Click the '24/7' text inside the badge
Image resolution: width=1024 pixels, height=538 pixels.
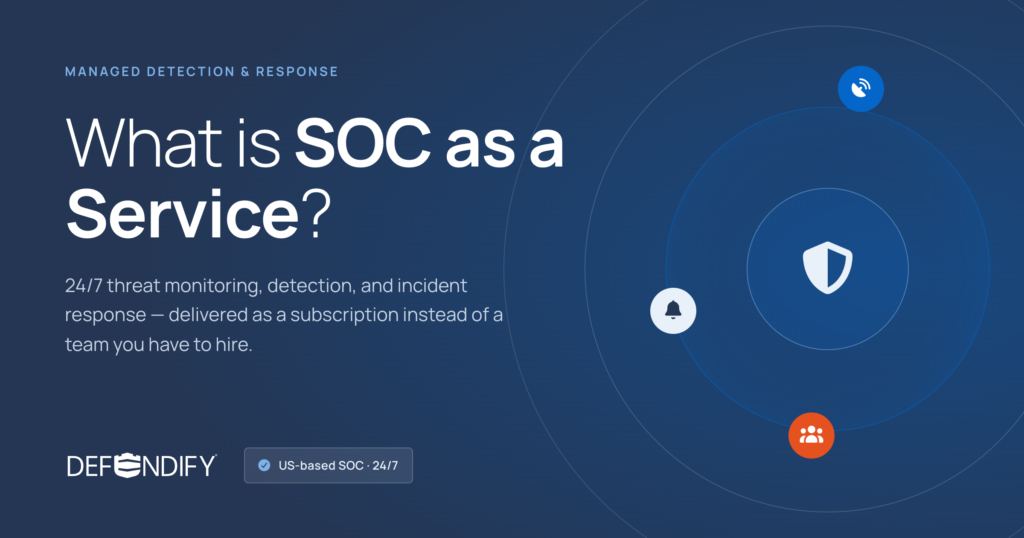pos(385,466)
